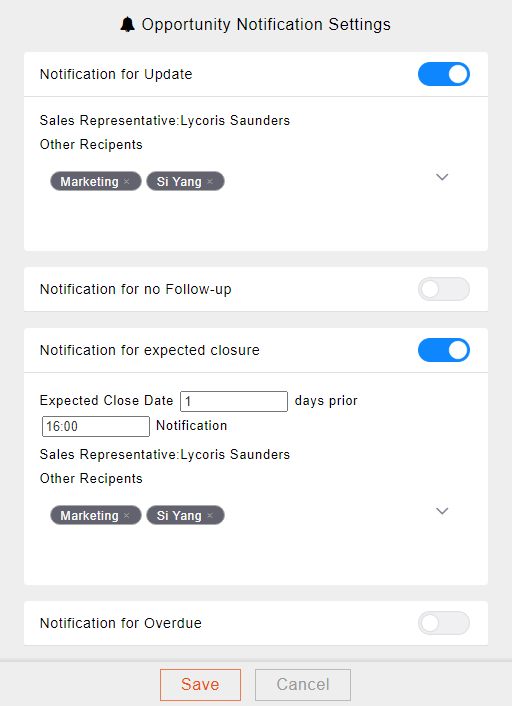This screenshot has width=512, height=706.
Task: Expand Update recipients dropdown chevron
Action: tap(442, 177)
